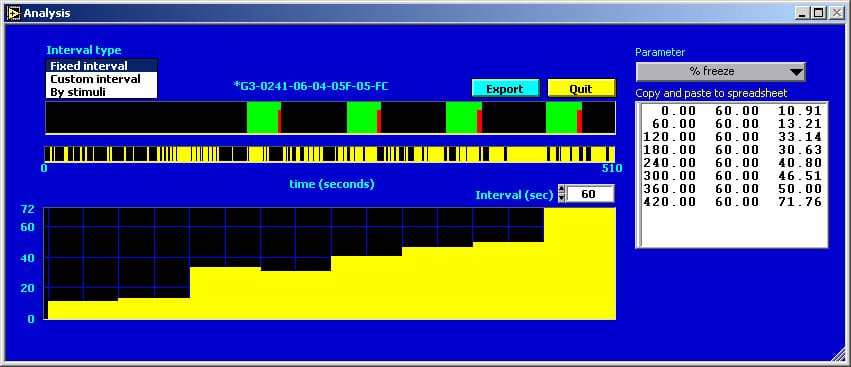
Task: Click the third green stimulus block
Action: (x=461, y=117)
